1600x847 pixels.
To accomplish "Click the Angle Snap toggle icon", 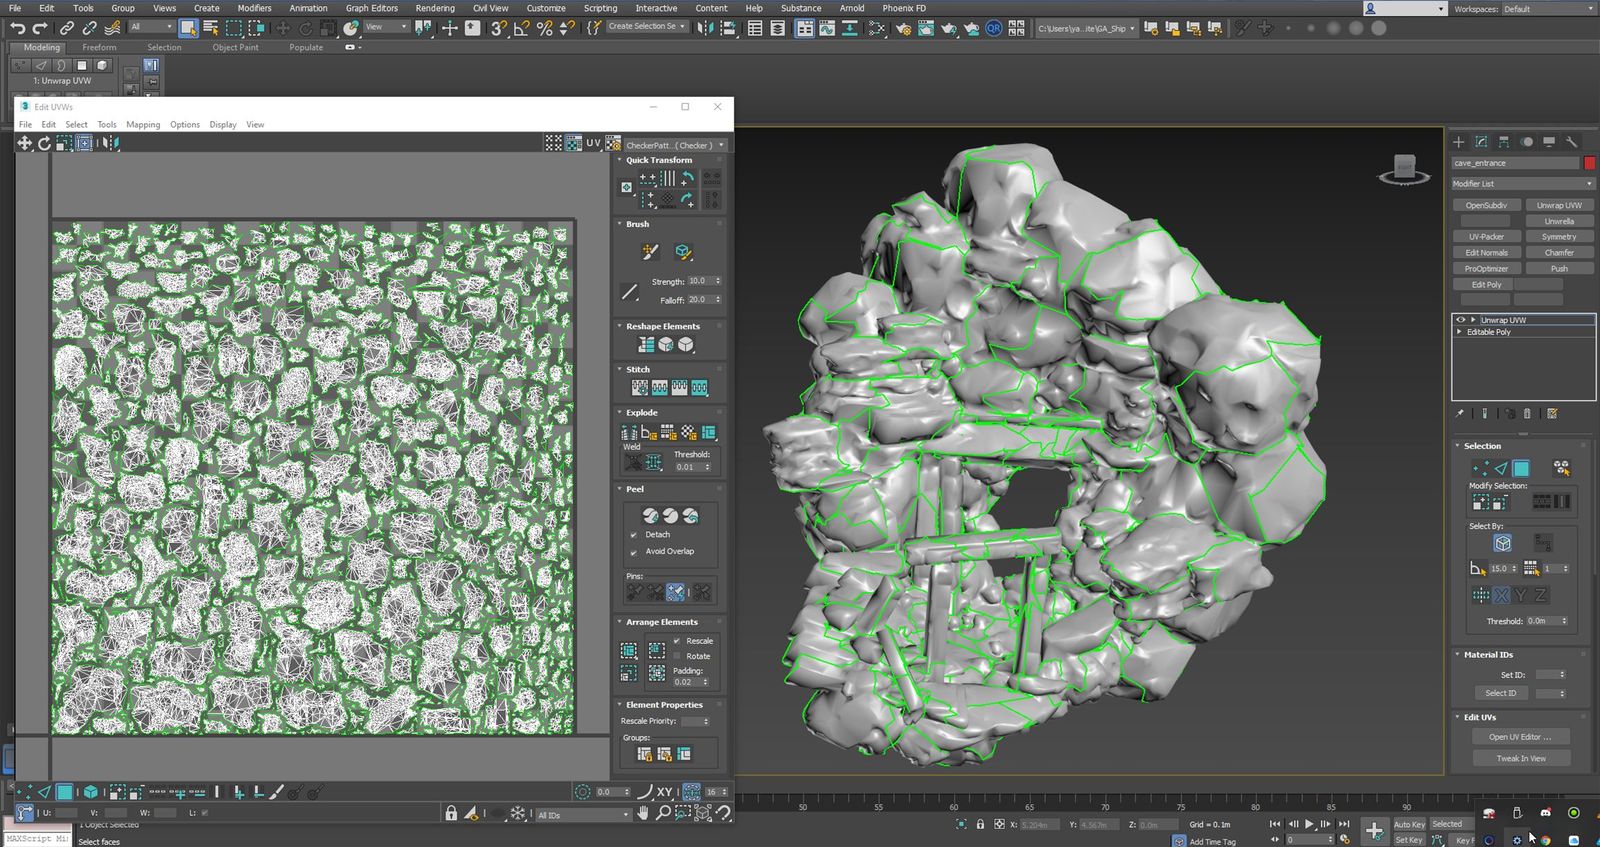I will pos(521,28).
